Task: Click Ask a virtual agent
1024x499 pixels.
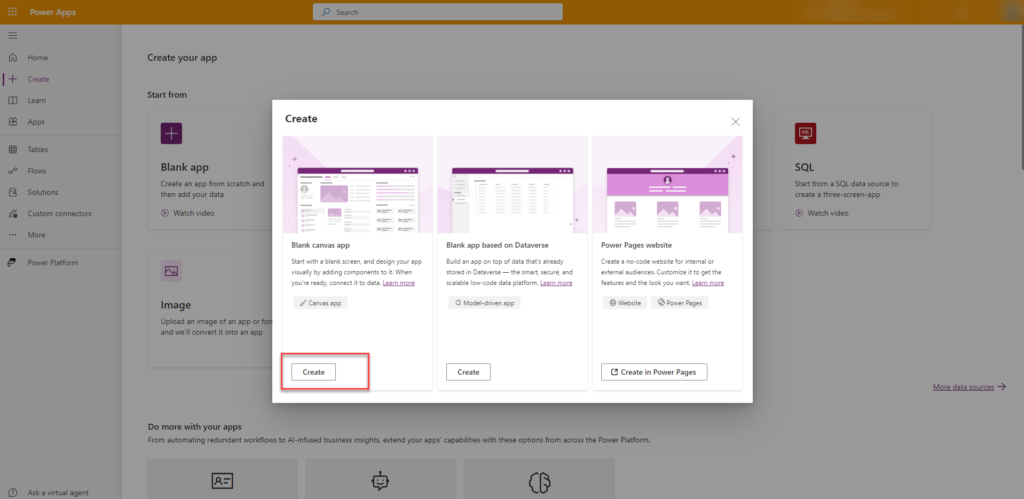Action: (x=60, y=492)
